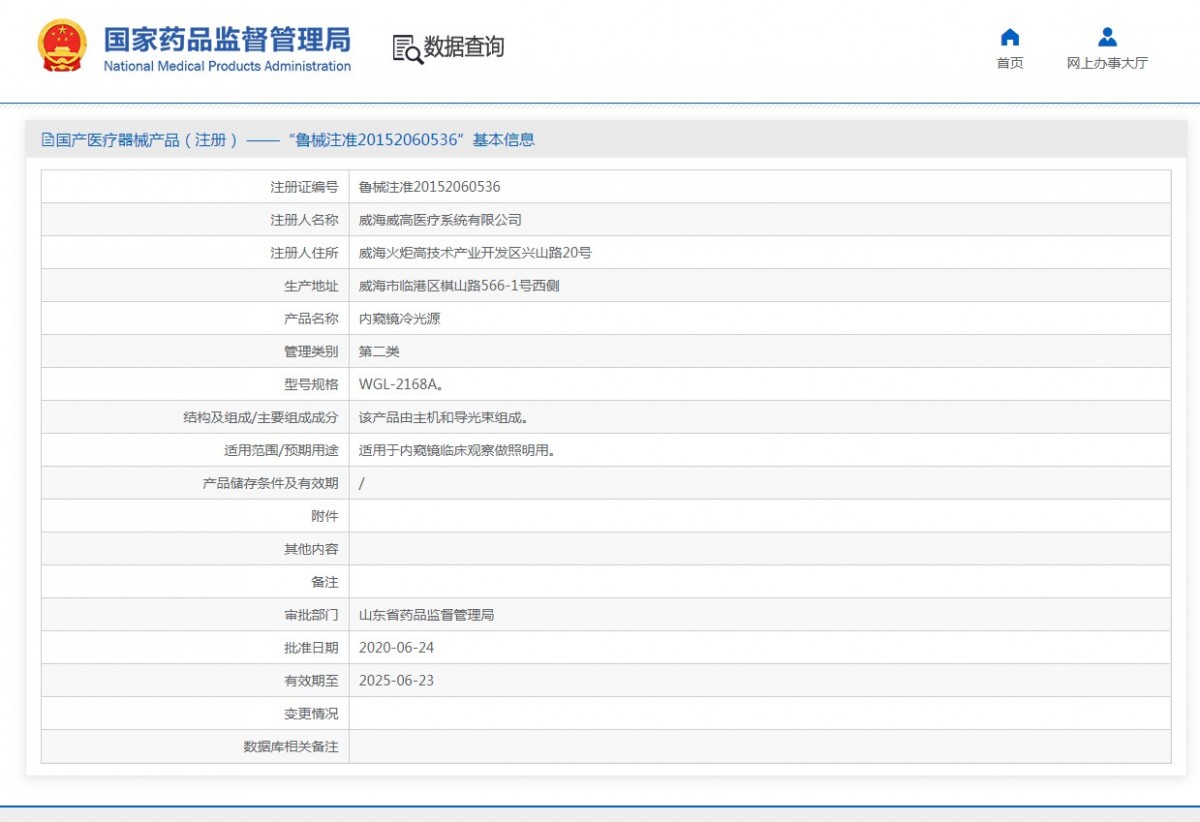Click the panel title 国产医疗器械产品（注册）基本信息
Image resolution: width=1200 pixels, height=822 pixels.
pyautogui.click(x=288, y=140)
